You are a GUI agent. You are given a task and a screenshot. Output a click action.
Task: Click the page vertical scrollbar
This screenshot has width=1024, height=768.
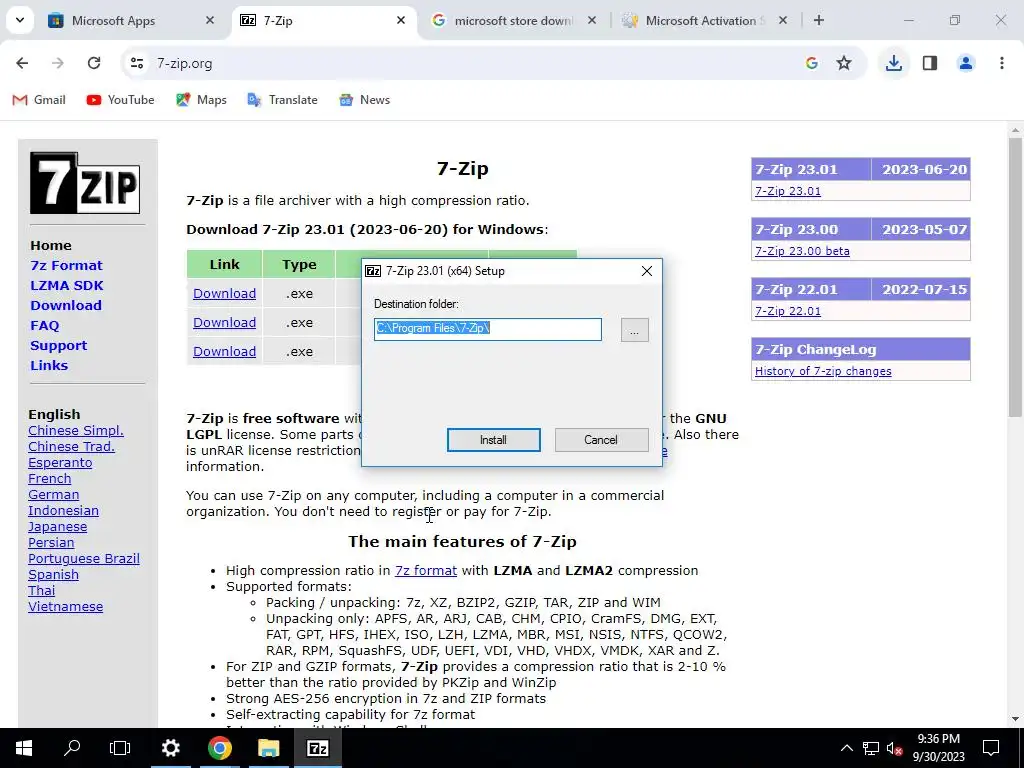[x=1015, y=278]
